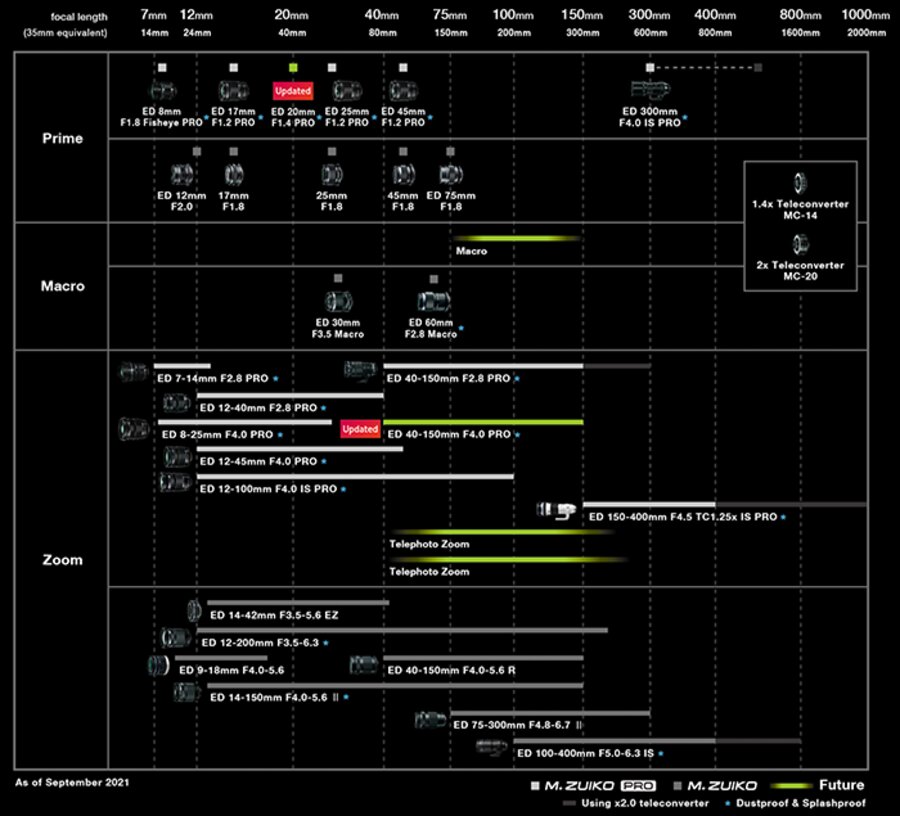Click the 1.4x Teleconverter MC-14 image

pyautogui.click(x=800, y=183)
